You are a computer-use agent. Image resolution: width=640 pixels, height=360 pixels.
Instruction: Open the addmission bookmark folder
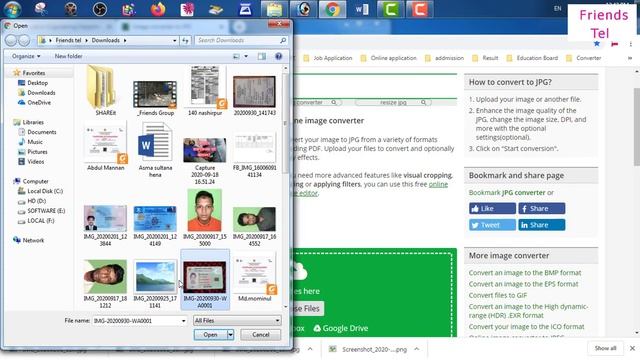(444, 58)
